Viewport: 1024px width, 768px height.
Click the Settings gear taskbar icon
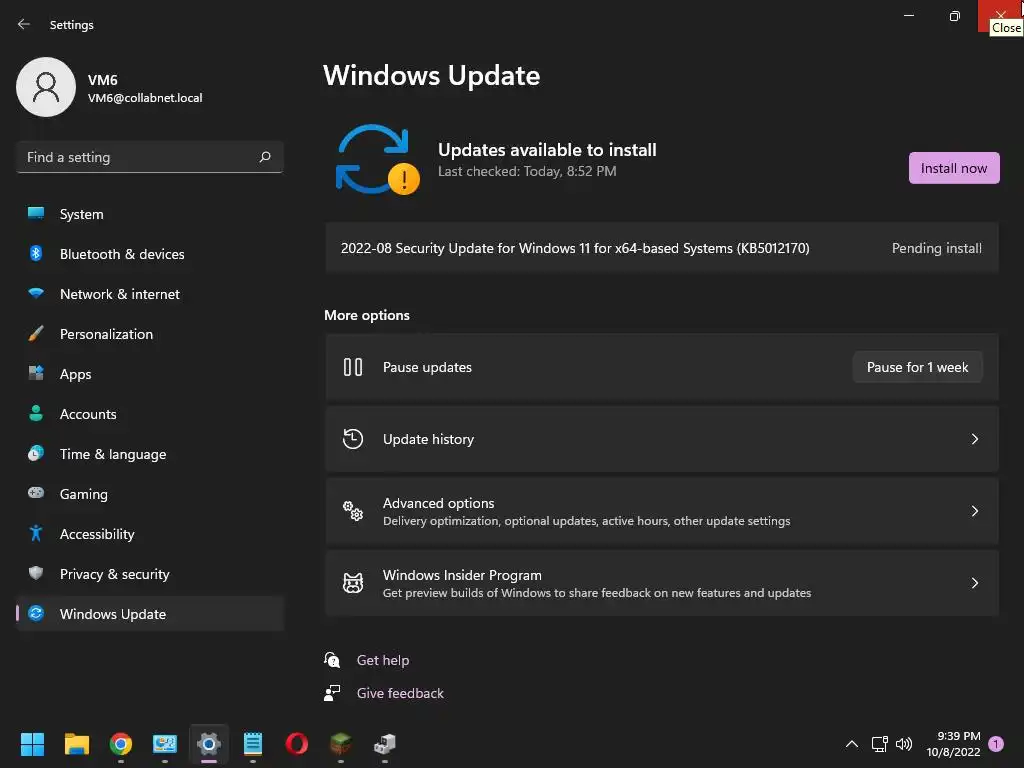[209, 744]
